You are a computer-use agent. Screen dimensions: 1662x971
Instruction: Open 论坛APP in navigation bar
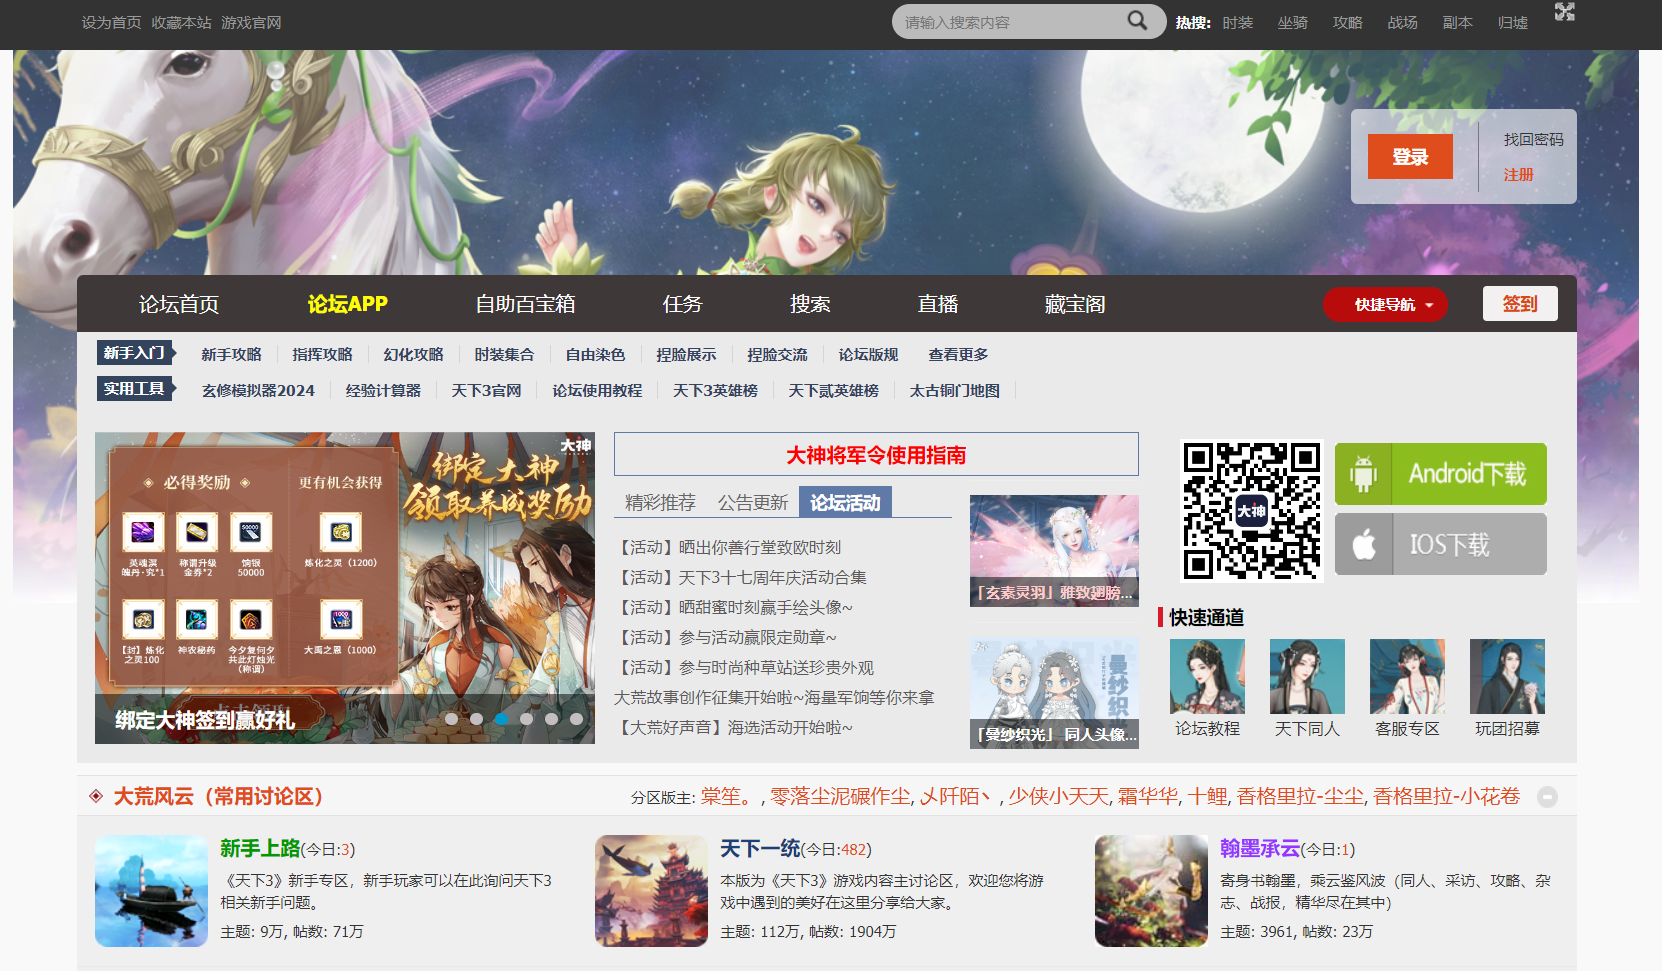[x=347, y=304]
